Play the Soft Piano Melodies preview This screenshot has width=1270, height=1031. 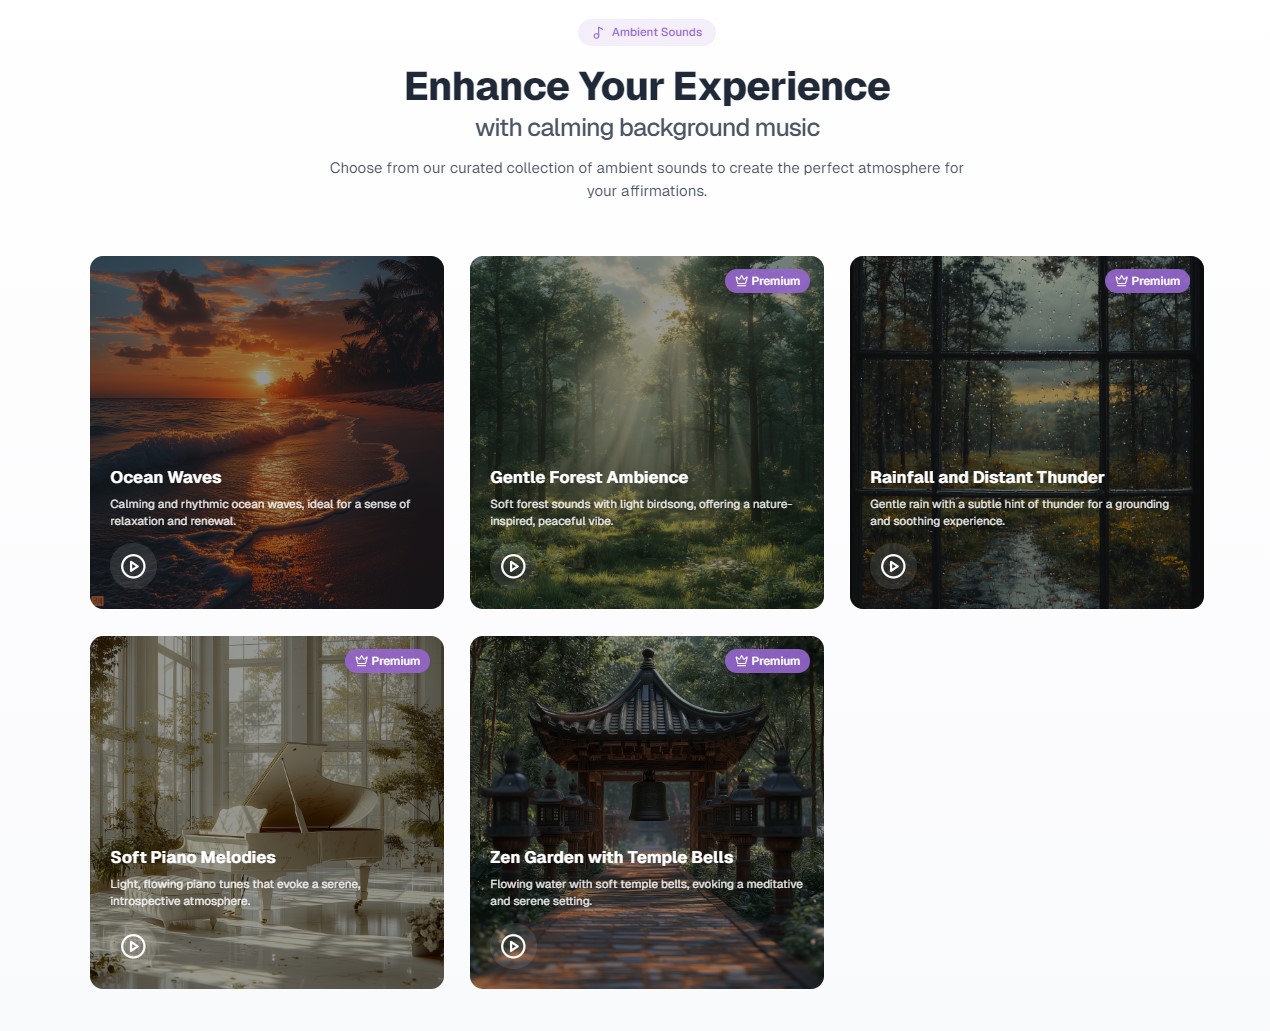point(133,946)
